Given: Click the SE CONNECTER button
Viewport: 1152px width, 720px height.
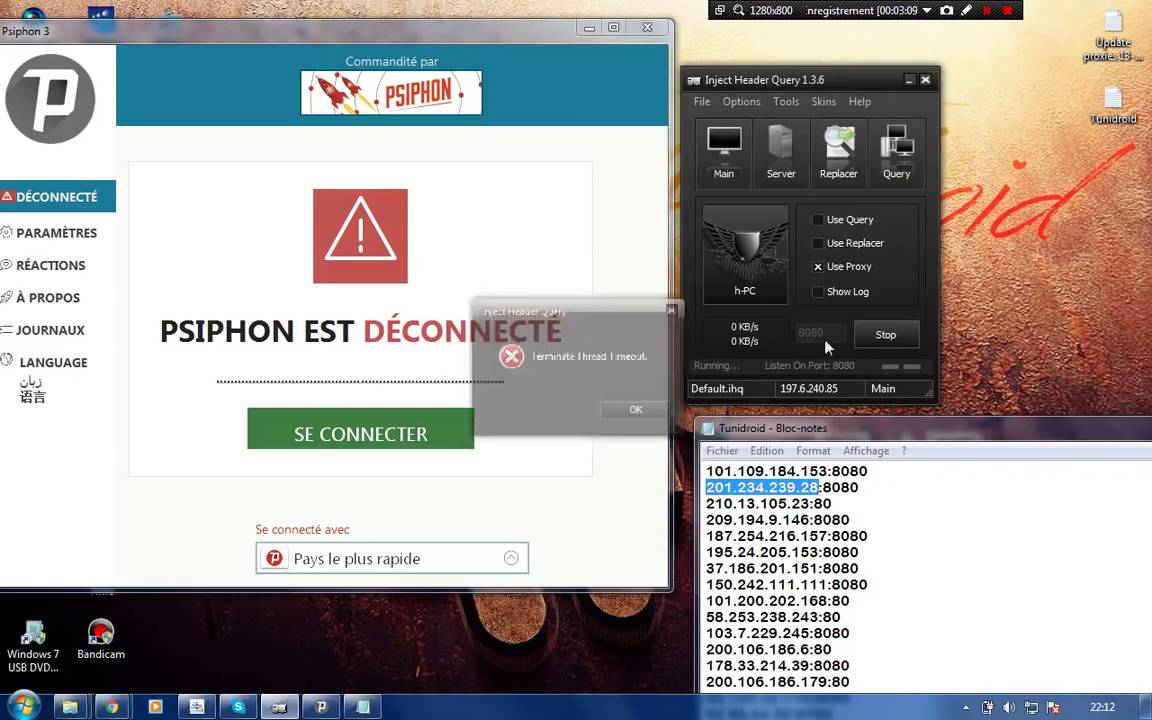Looking at the screenshot, I should (x=360, y=428).
